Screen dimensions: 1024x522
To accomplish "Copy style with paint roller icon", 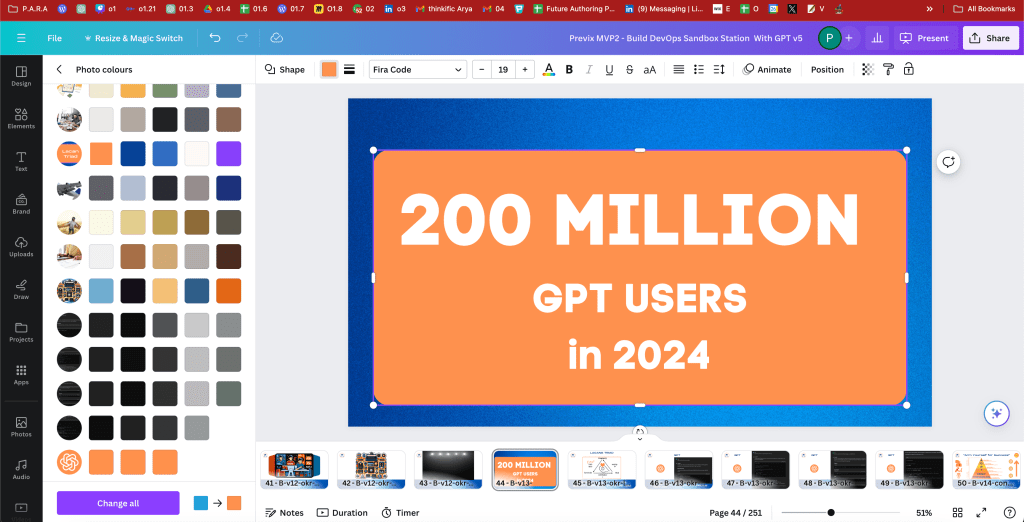I will click(x=888, y=69).
